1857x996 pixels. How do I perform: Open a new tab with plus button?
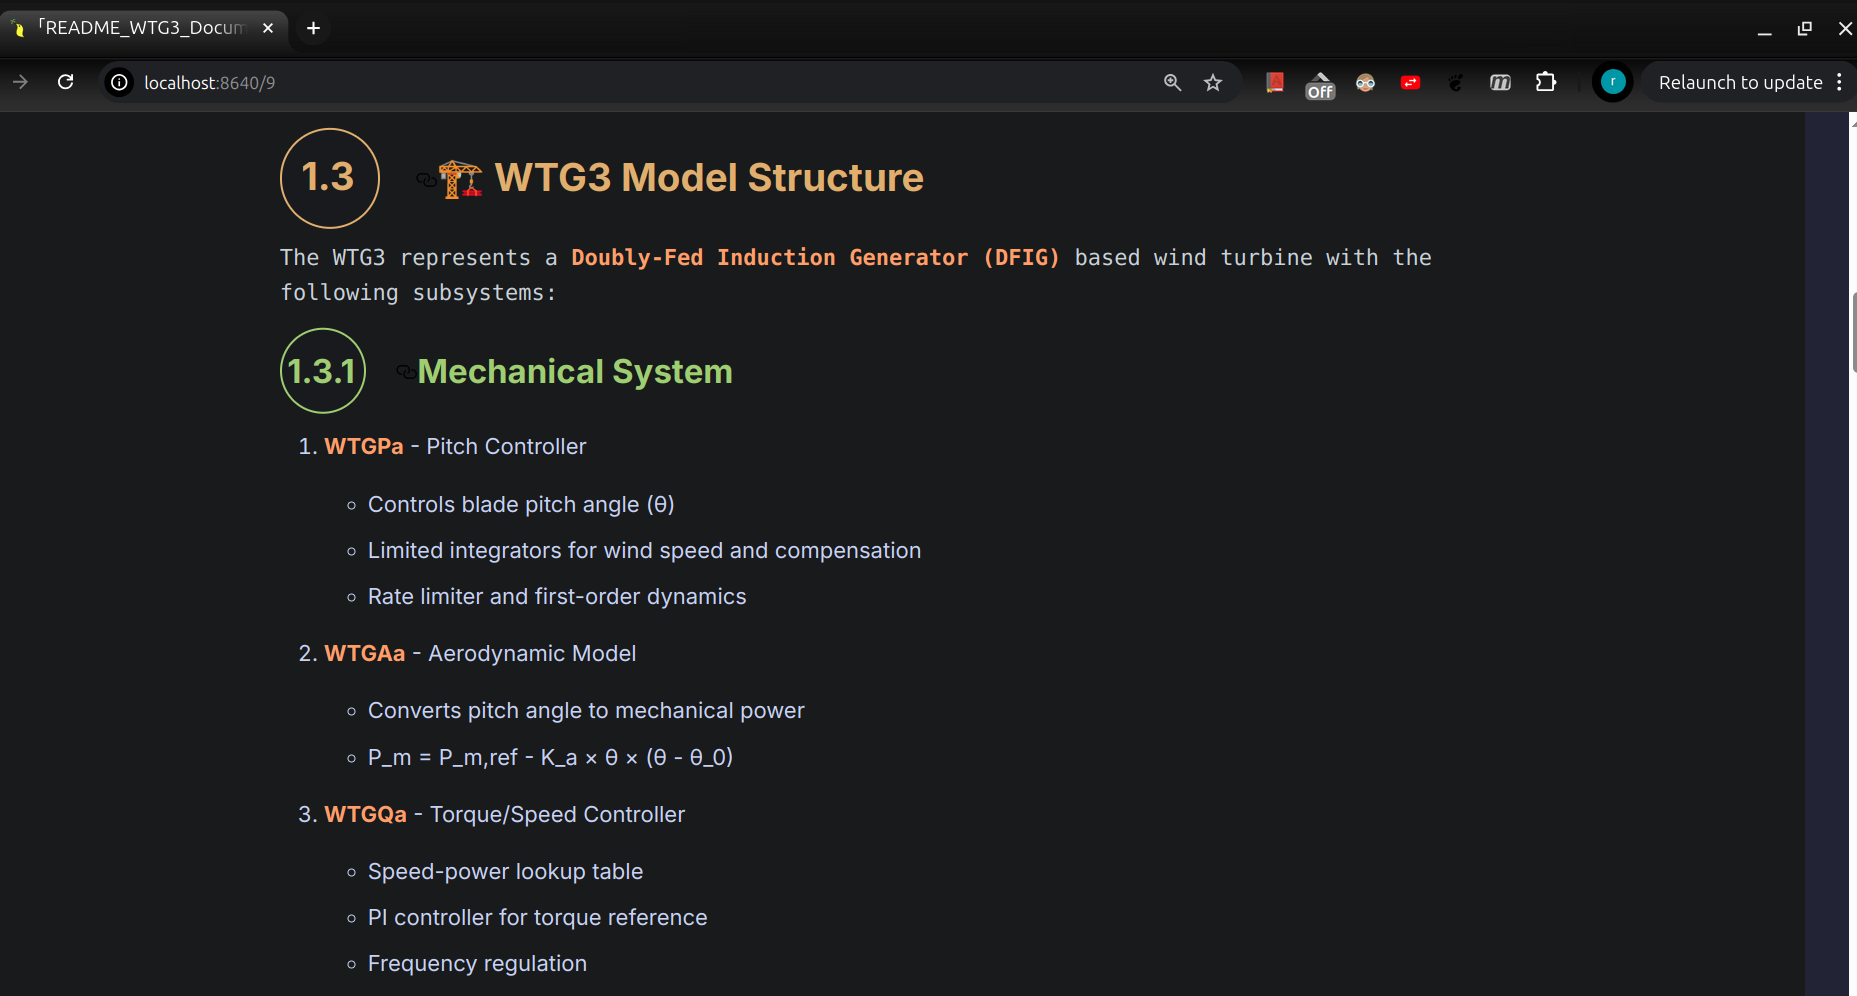click(x=313, y=28)
